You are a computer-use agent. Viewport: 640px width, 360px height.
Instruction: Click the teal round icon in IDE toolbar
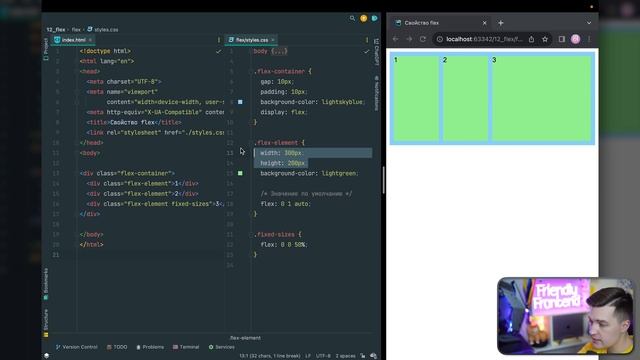pyautogui.click(x=374, y=18)
